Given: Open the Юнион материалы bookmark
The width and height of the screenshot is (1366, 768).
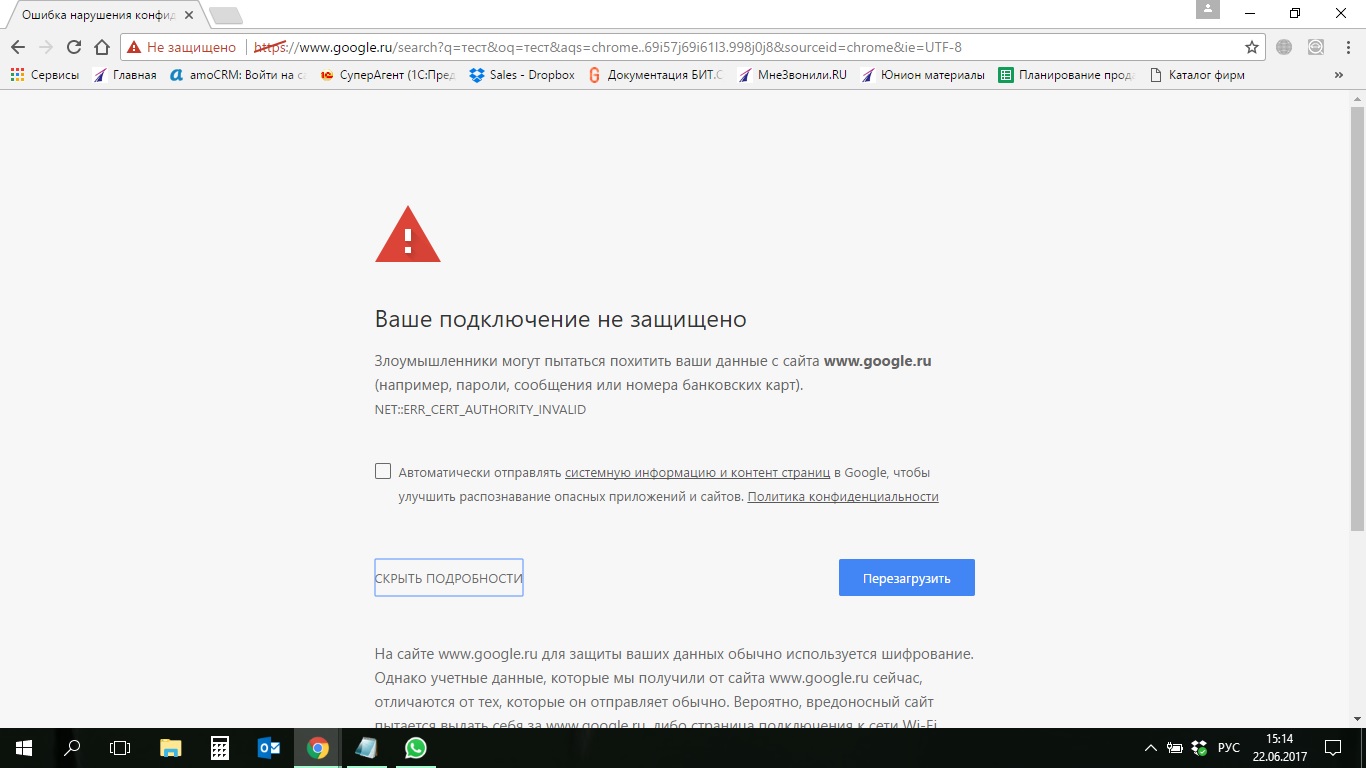Looking at the screenshot, I should coord(923,75).
